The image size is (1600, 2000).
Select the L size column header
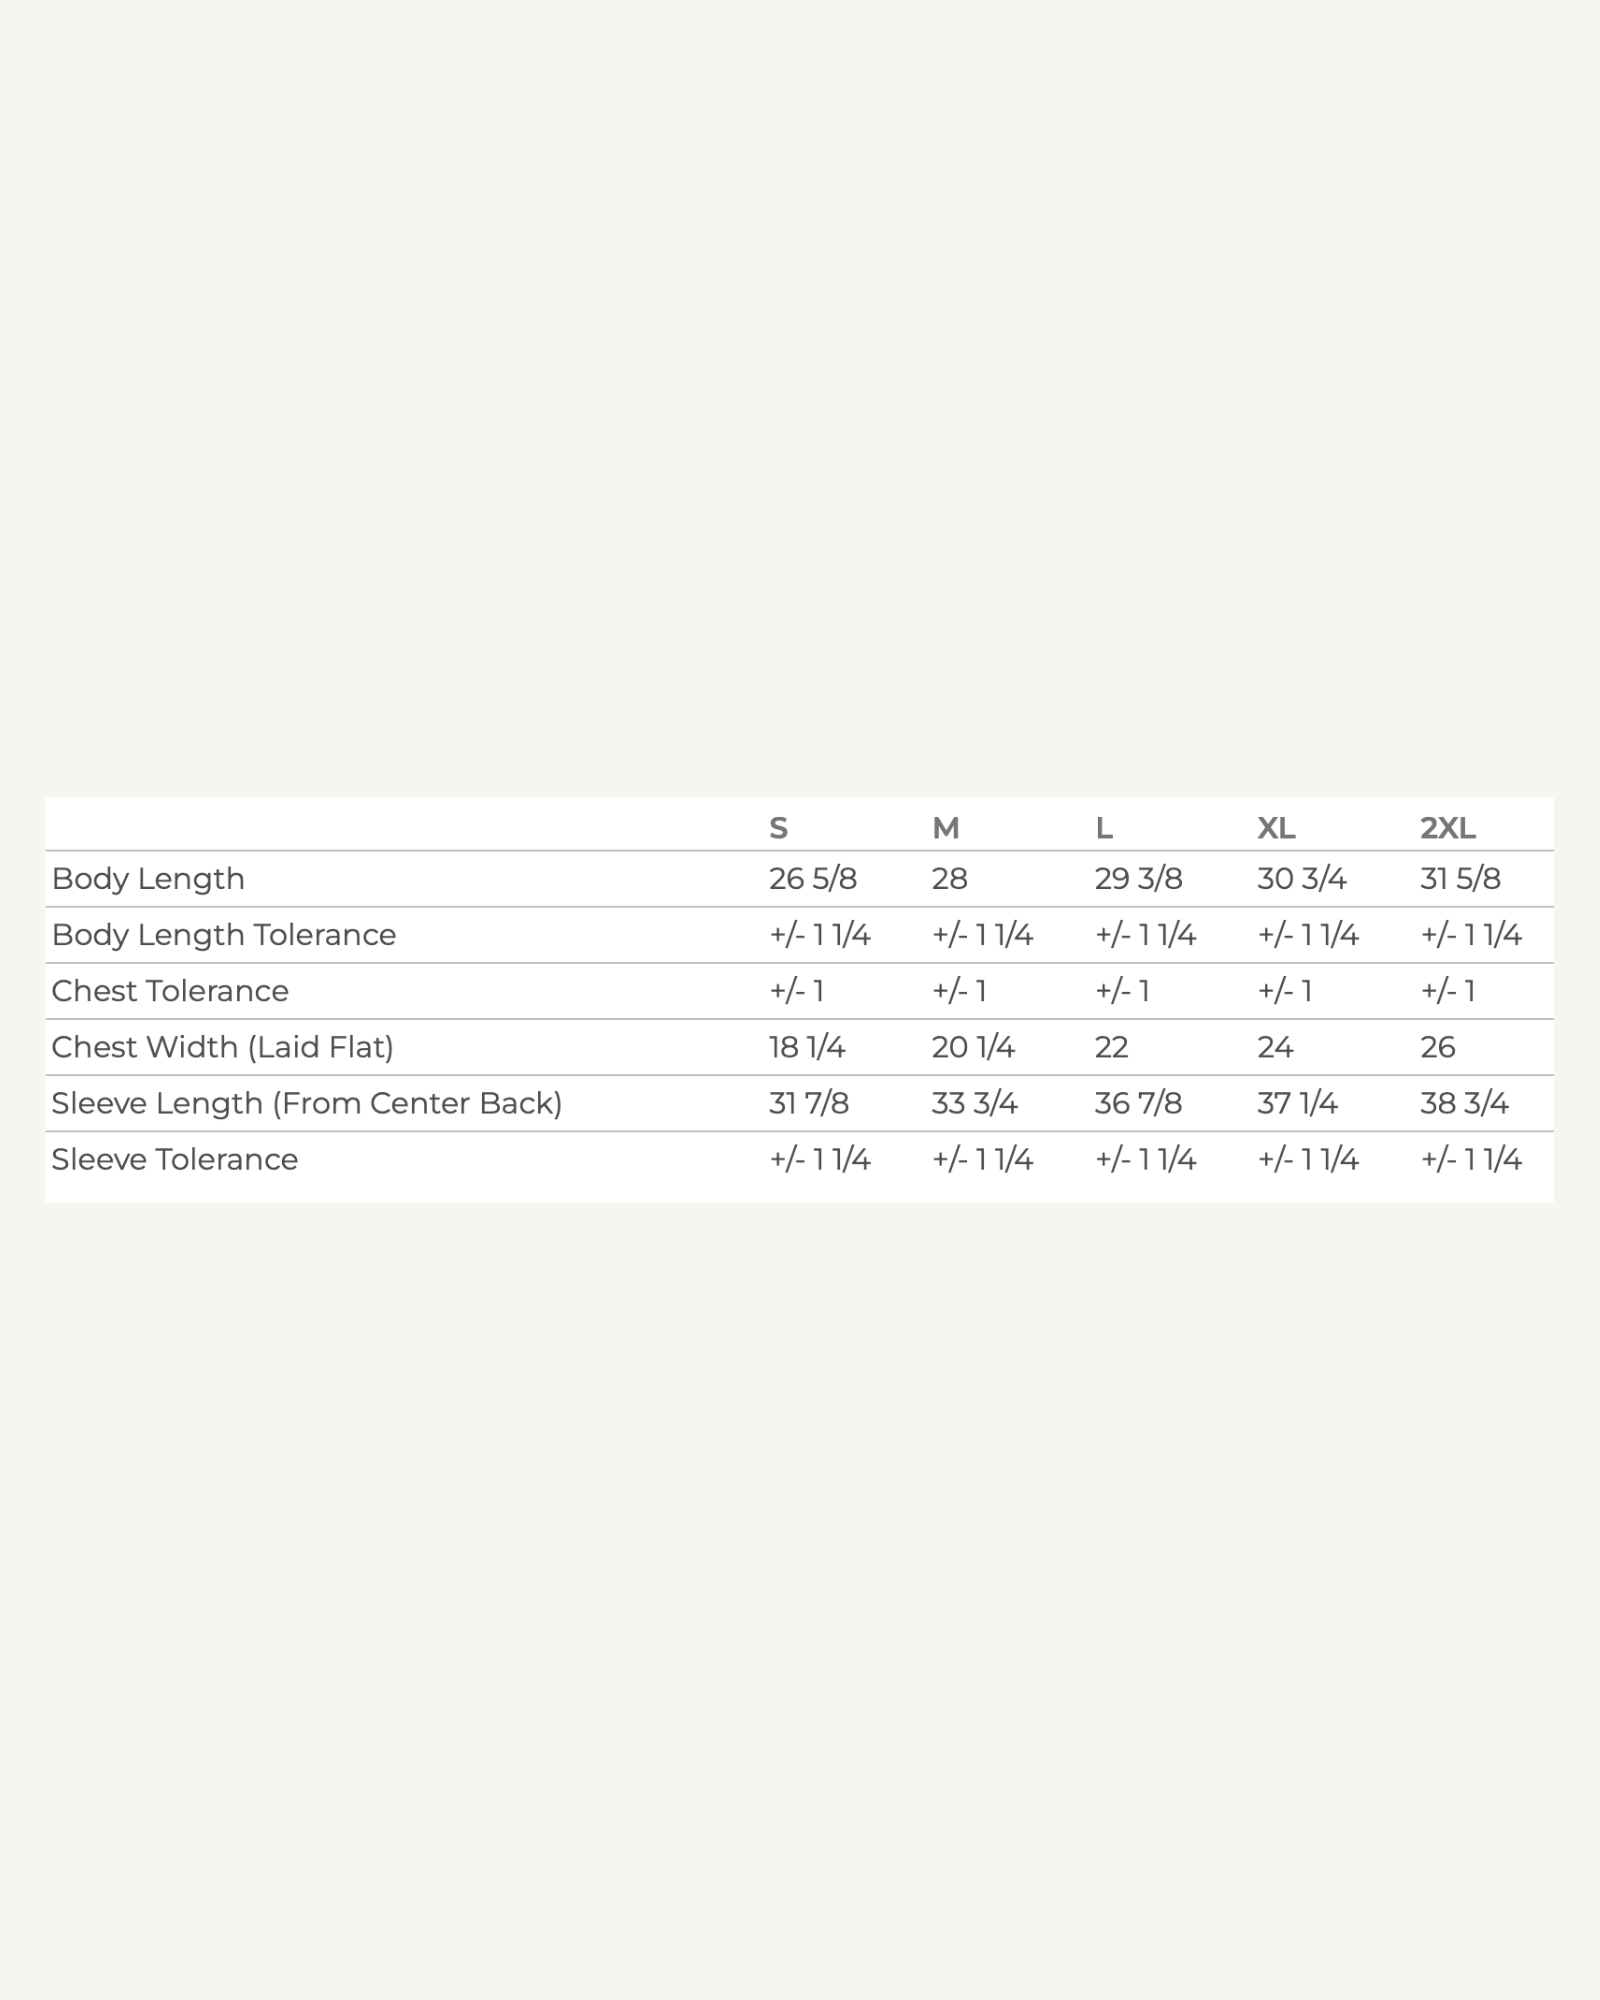(x=1104, y=828)
